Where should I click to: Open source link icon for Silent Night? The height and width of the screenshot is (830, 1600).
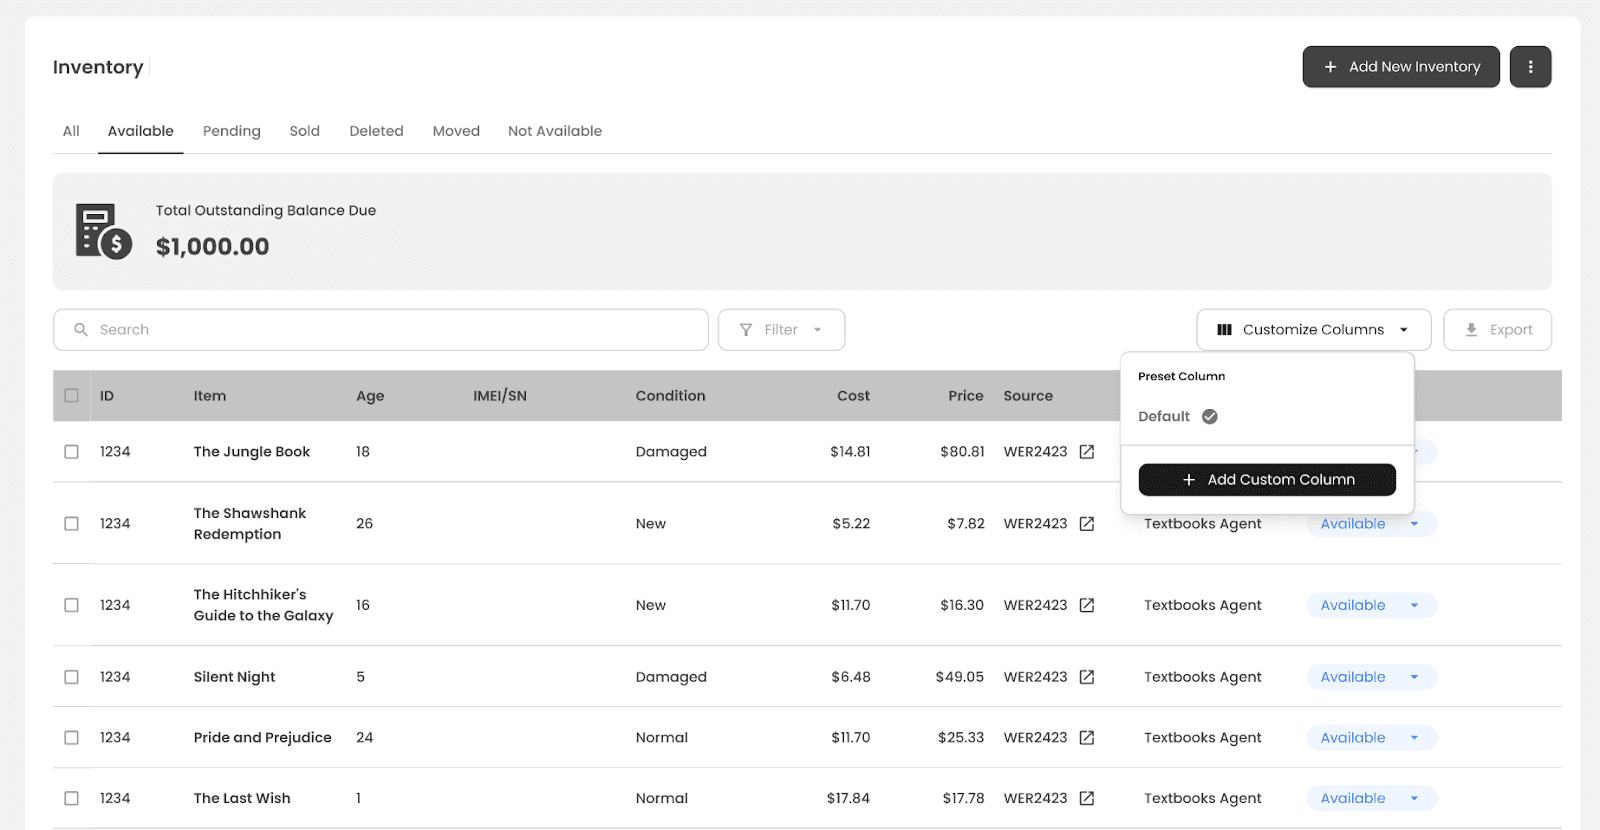click(x=1087, y=677)
